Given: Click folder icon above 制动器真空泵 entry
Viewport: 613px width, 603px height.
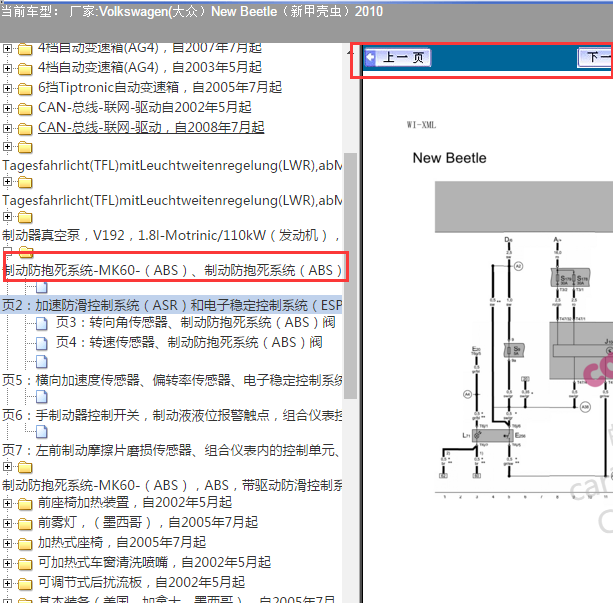Looking at the screenshot, I should click(25, 217).
